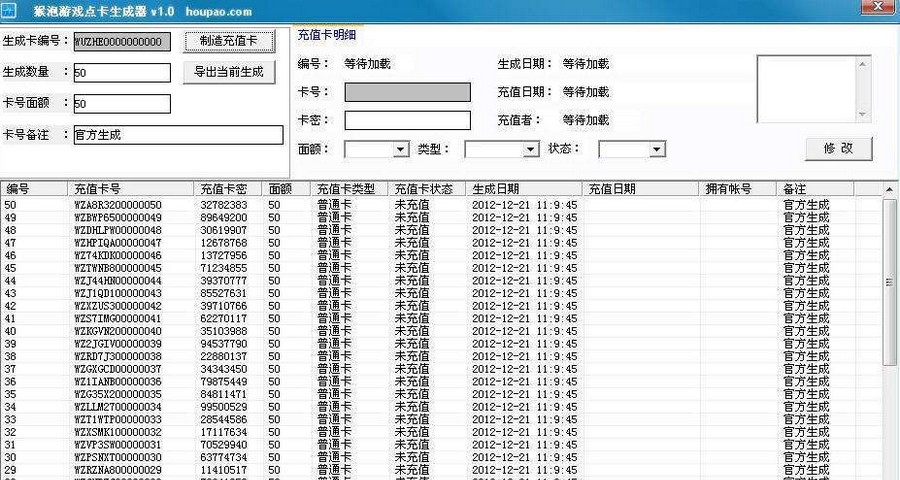
Task: Click card password 28544586
Action: click(224, 420)
